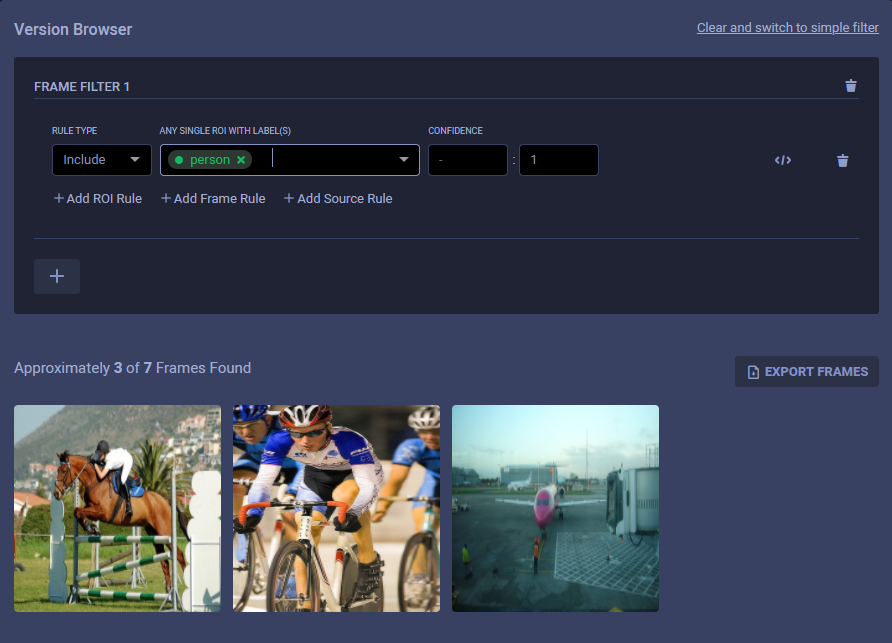Open the airport airplane frame thumbnail

pos(555,508)
